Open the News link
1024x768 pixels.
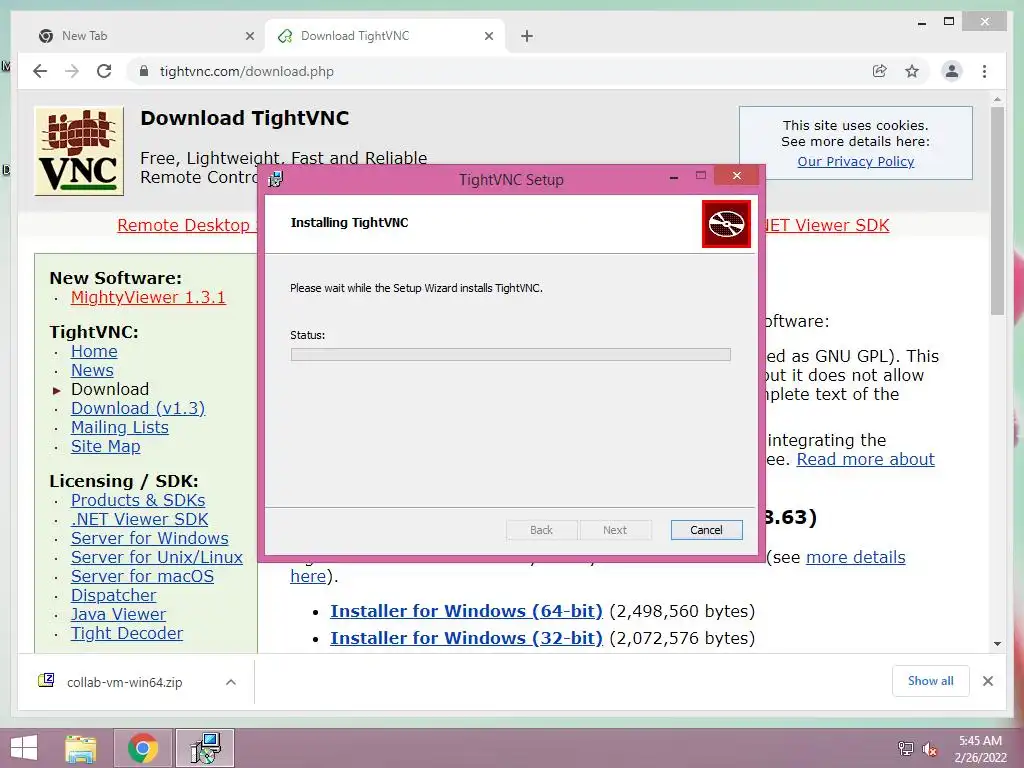[92, 370]
